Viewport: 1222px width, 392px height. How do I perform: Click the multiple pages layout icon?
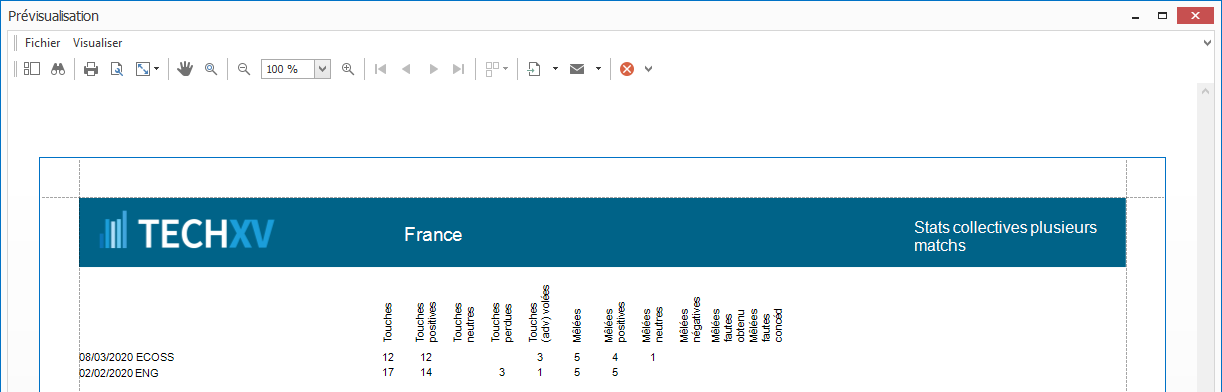point(493,69)
